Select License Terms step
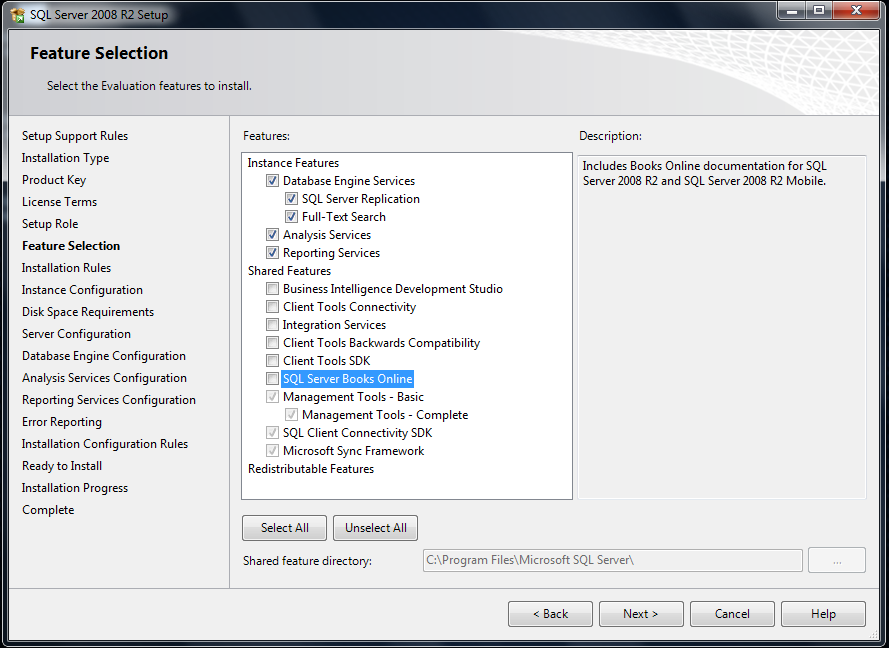Image resolution: width=889 pixels, height=648 pixels. coord(60,202)
